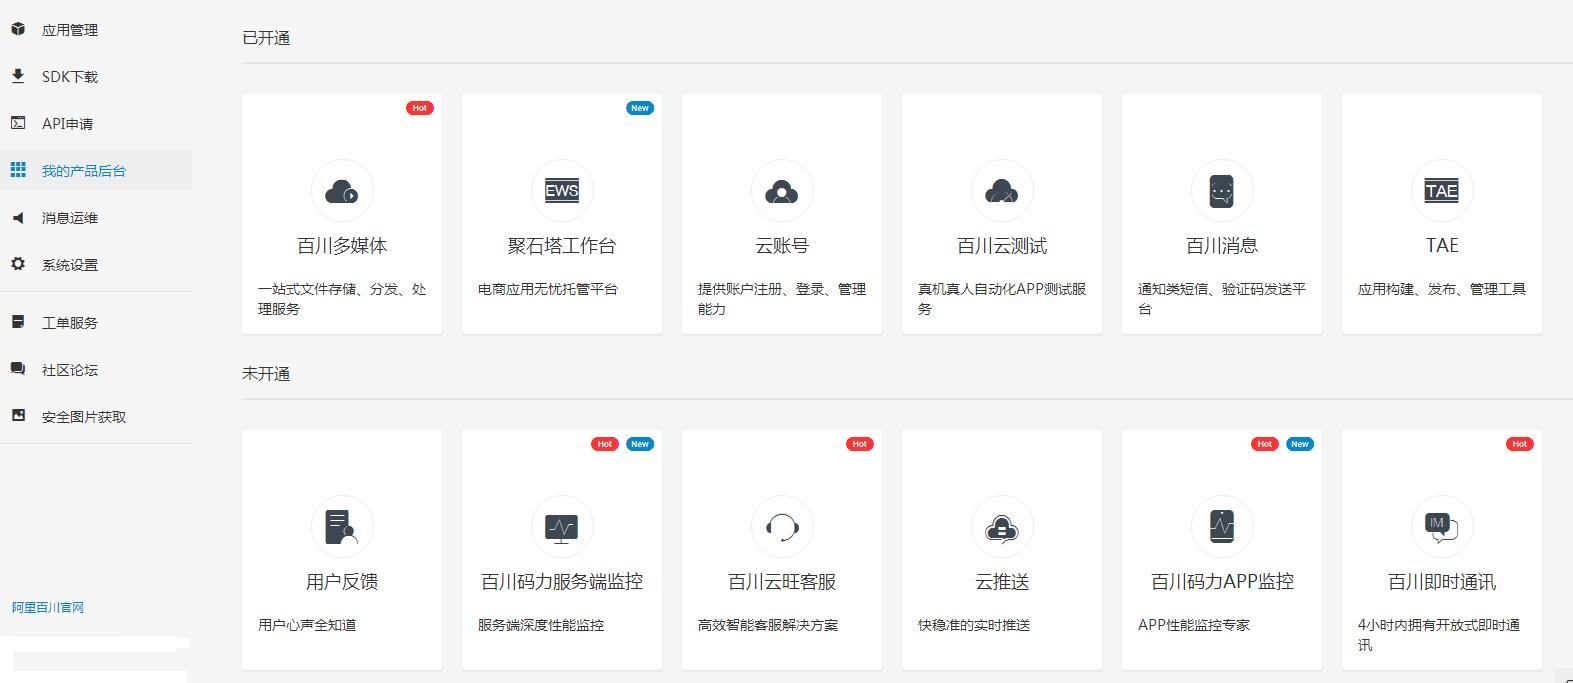Click the 社区论坛 chat bubbles icon

click(18, 369)
